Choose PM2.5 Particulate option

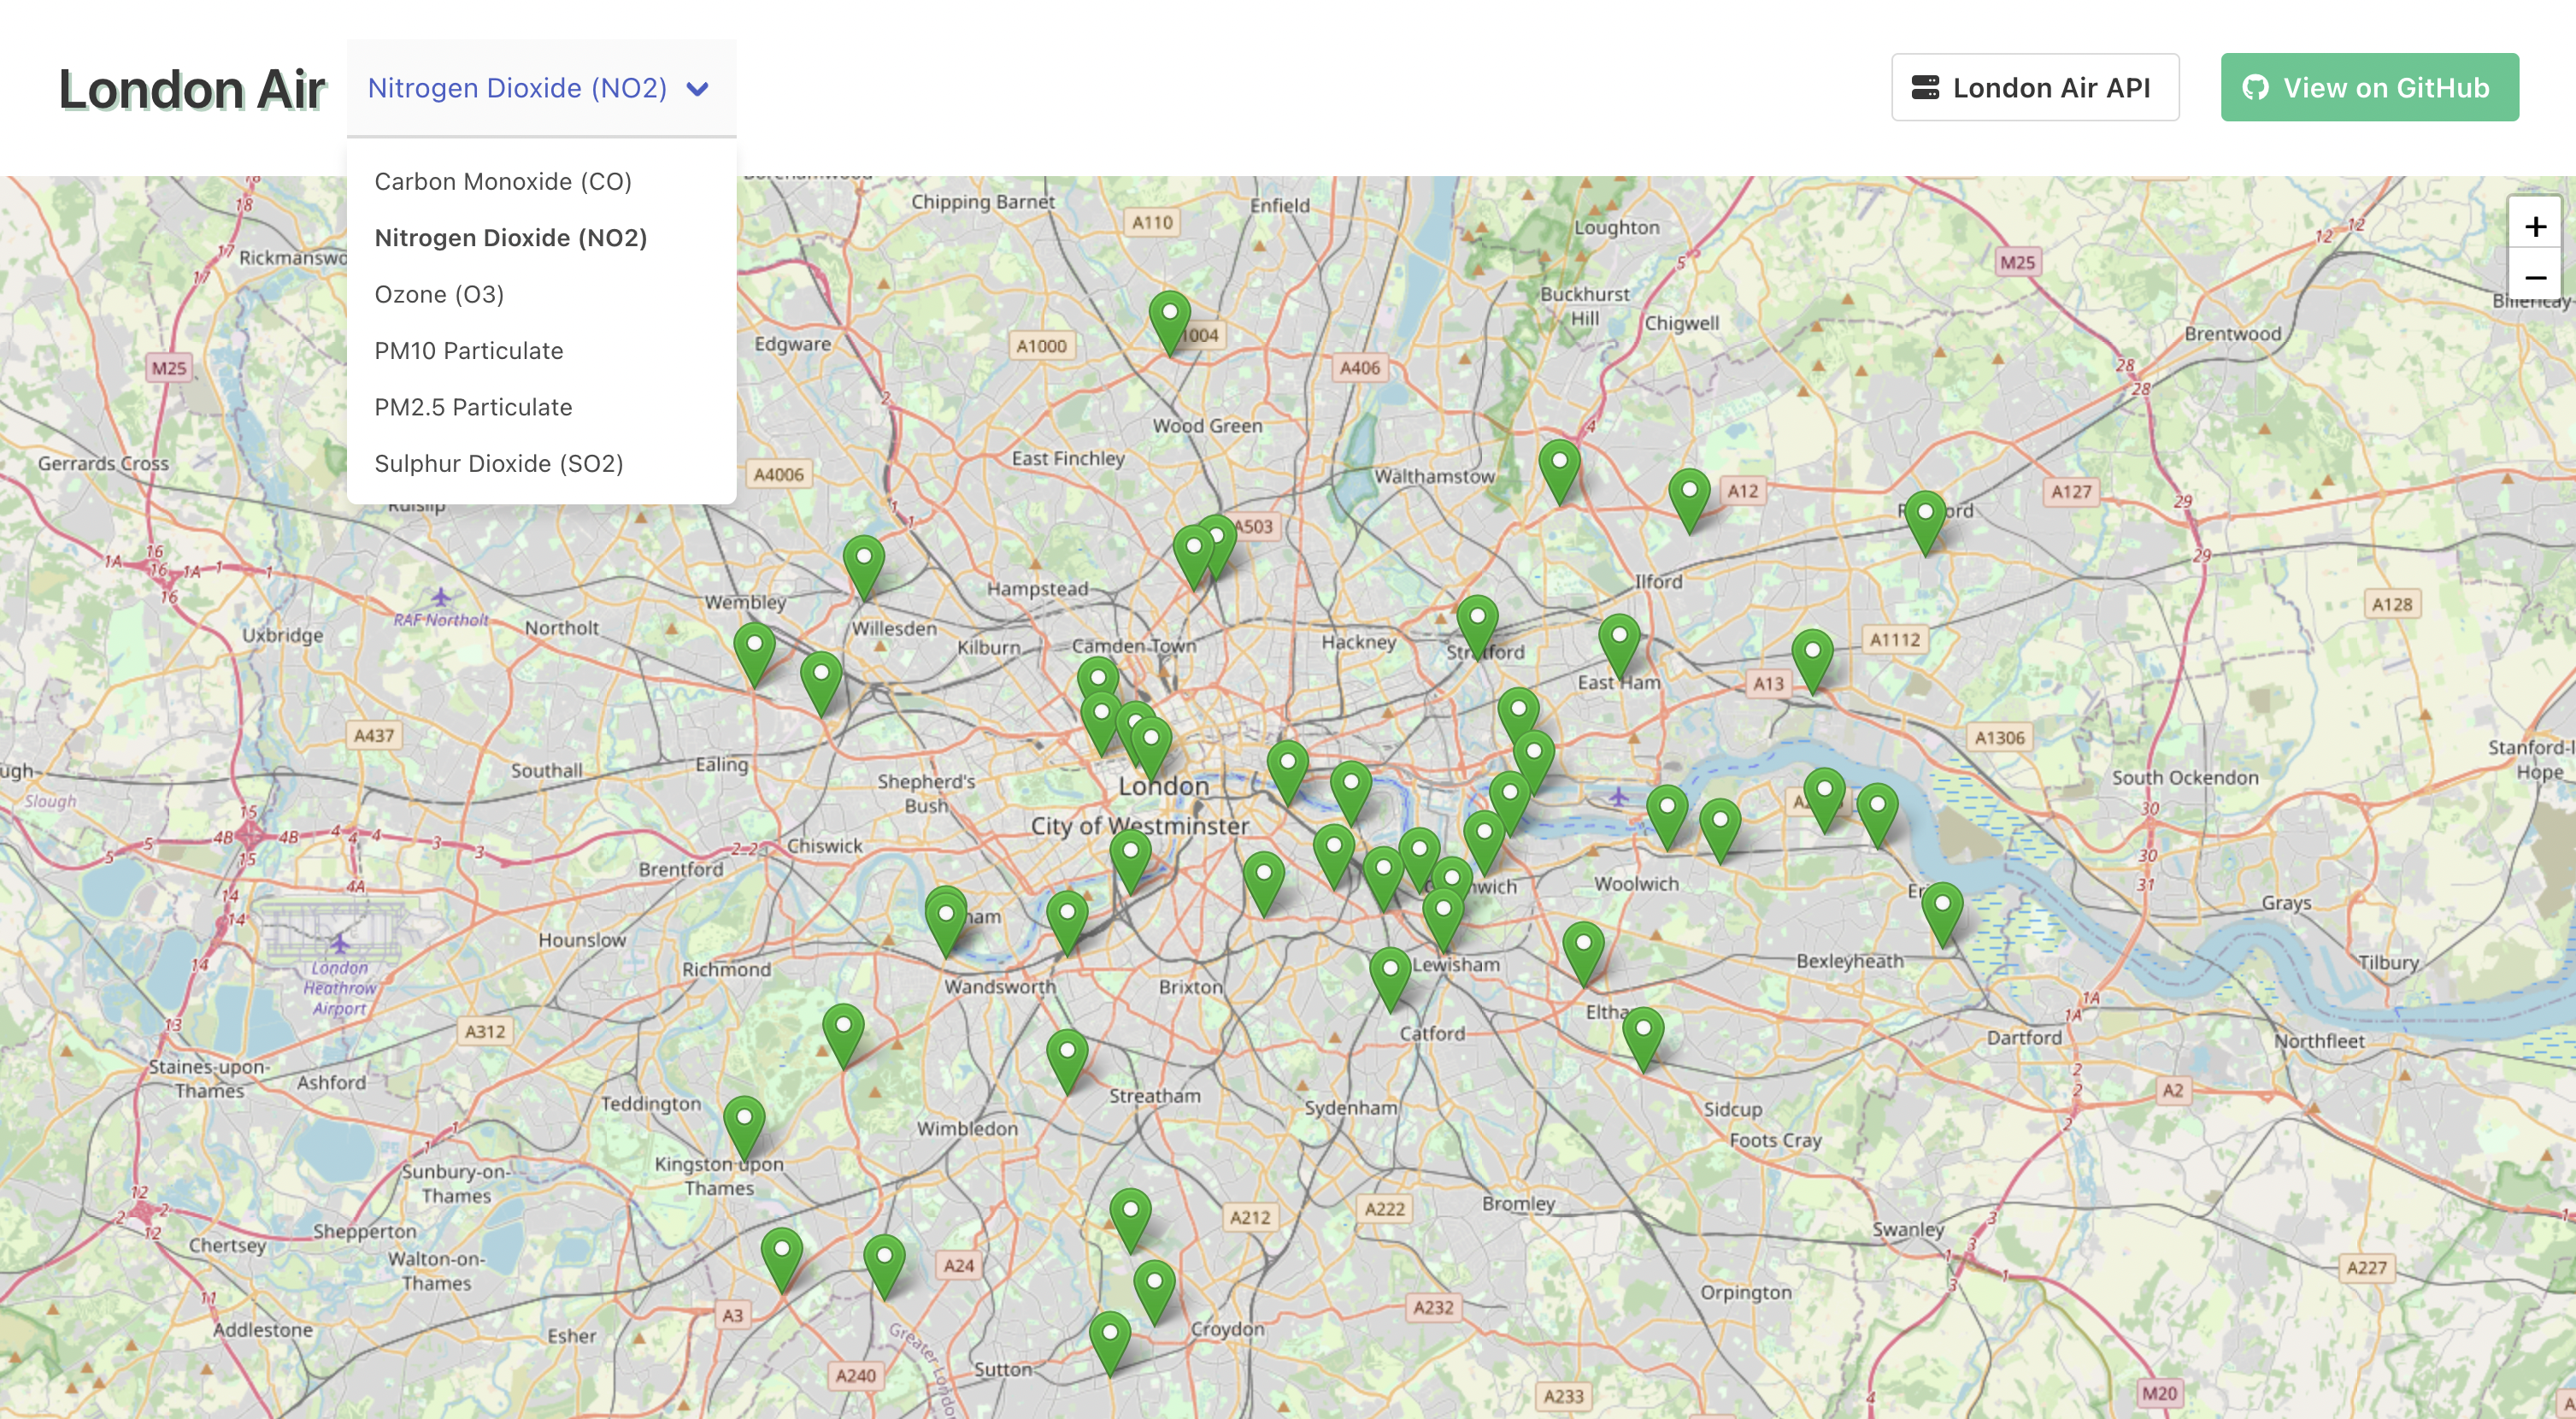(x=473, y=407)
